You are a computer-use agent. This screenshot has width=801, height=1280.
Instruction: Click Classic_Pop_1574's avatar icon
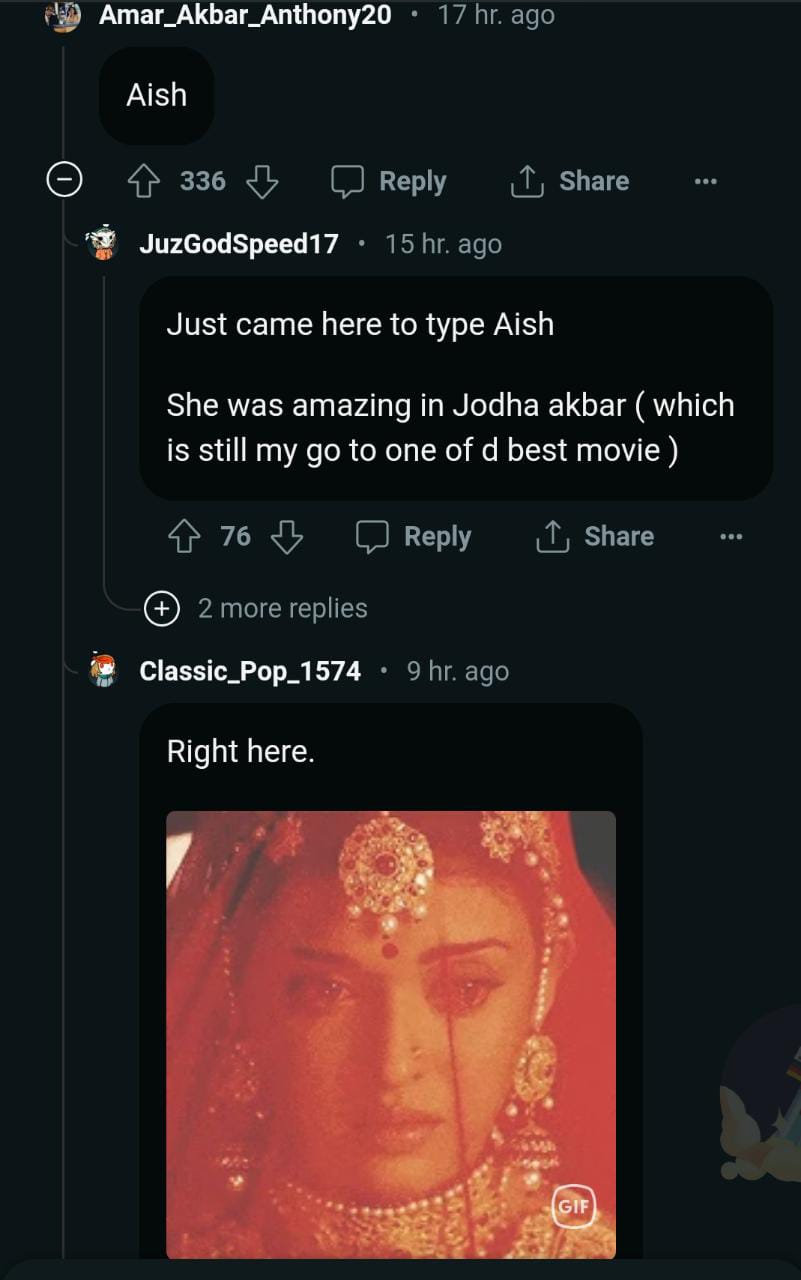(102, 671)
